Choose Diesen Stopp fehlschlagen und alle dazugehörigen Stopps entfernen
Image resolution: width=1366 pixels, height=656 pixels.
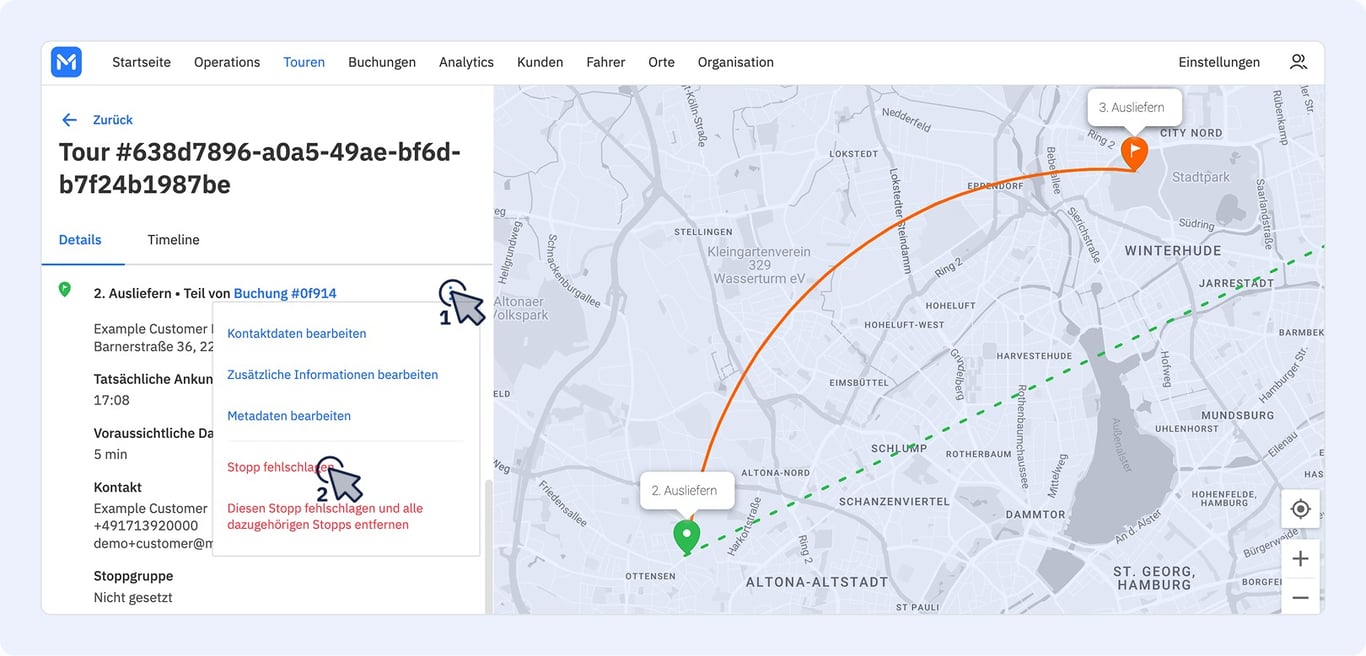tap(325, 516)
